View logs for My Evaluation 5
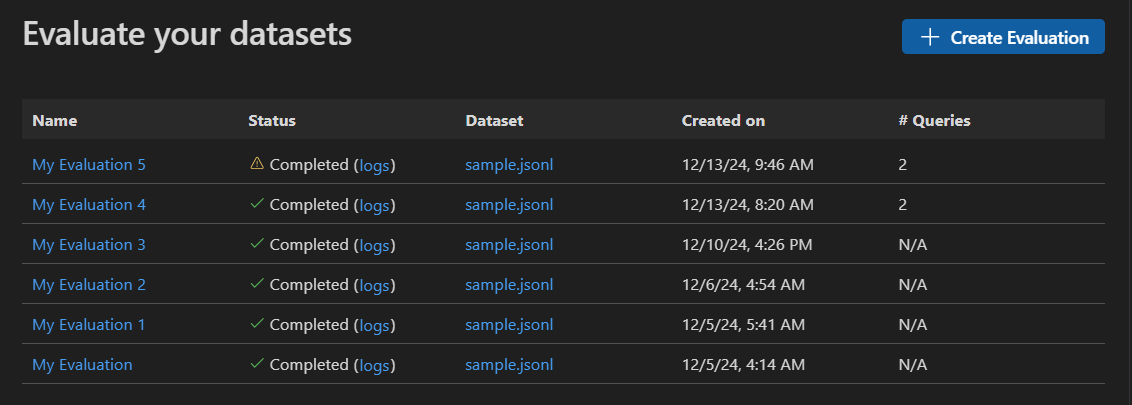1132x405 pixels. pyautogui.click(x=374, y=165)
